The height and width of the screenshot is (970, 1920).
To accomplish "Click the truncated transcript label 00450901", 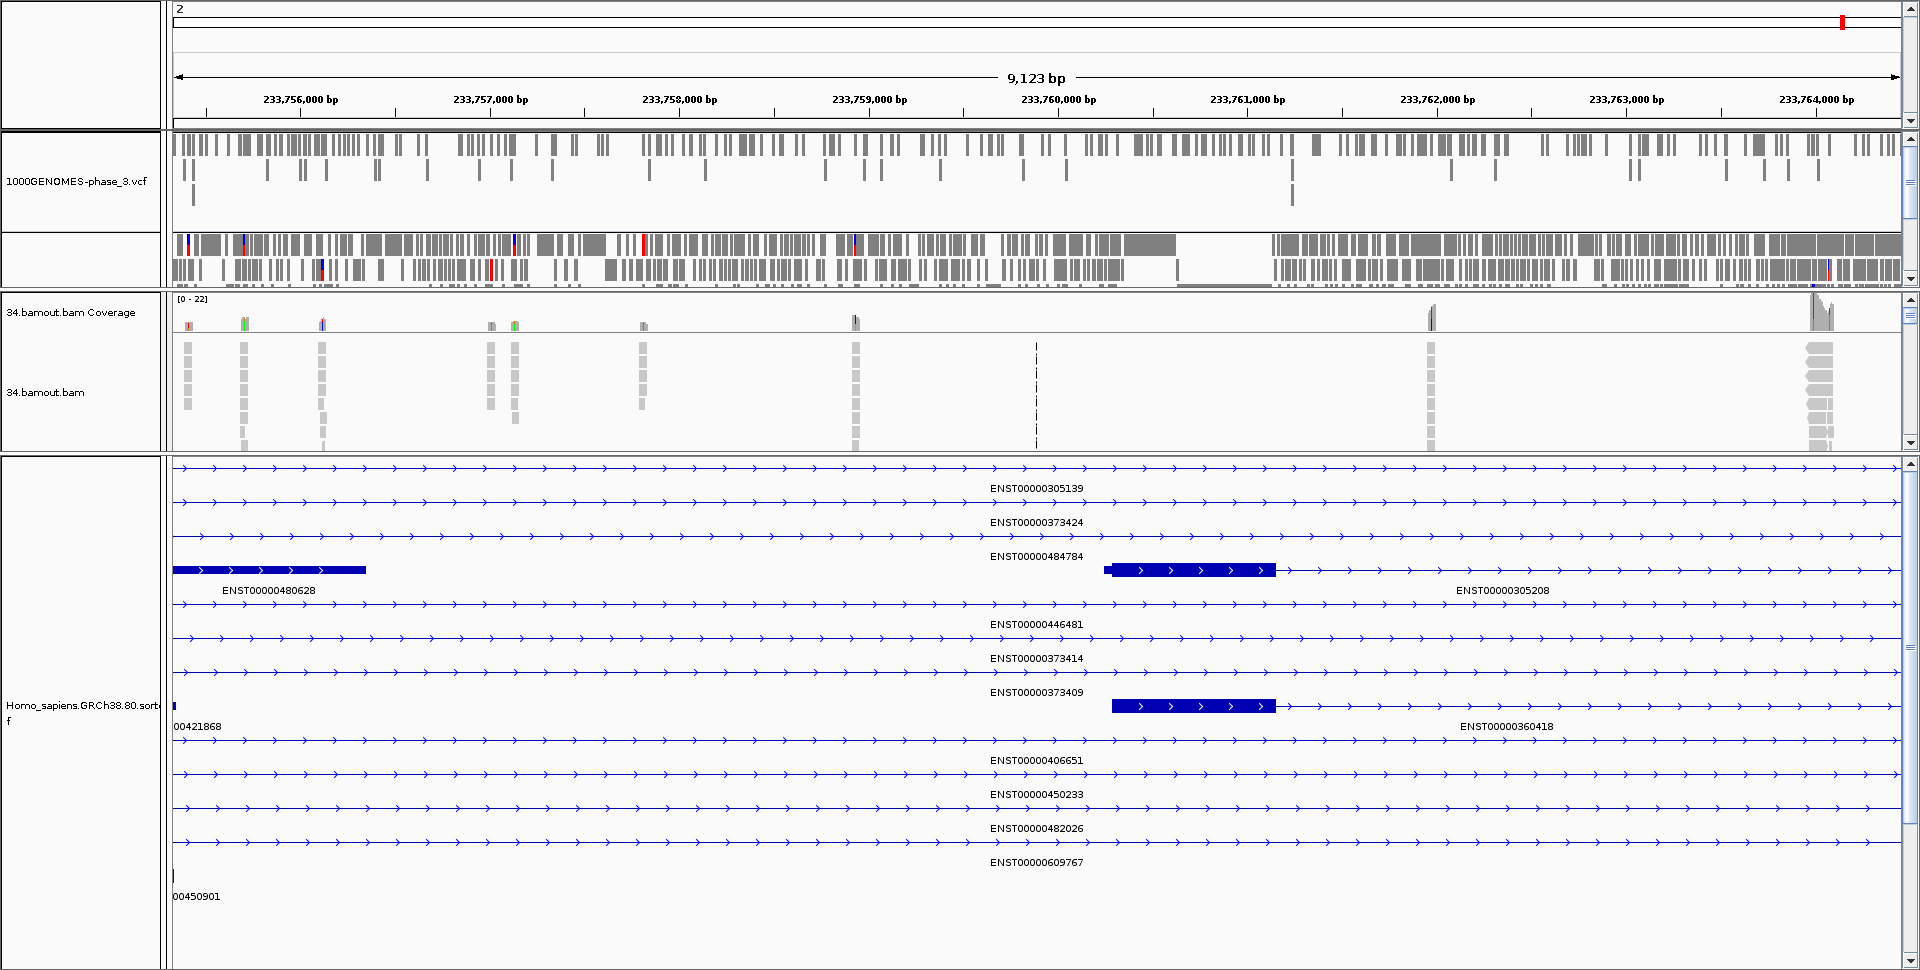I will click(197, 896).
